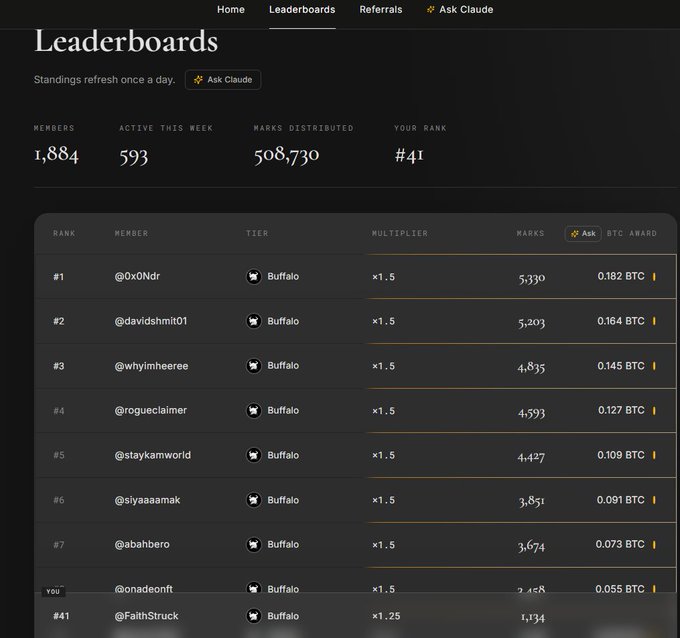The width and height of the screenshot is (680, 638).
Task: Open member @staykamworld
Action: [x=153, y=455]
